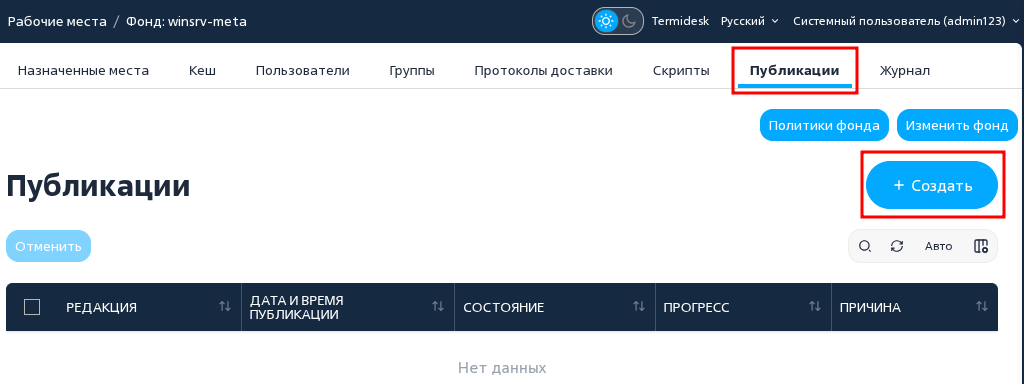
Task: Select all rows header checkbox
Action: [x=32, y=307]
